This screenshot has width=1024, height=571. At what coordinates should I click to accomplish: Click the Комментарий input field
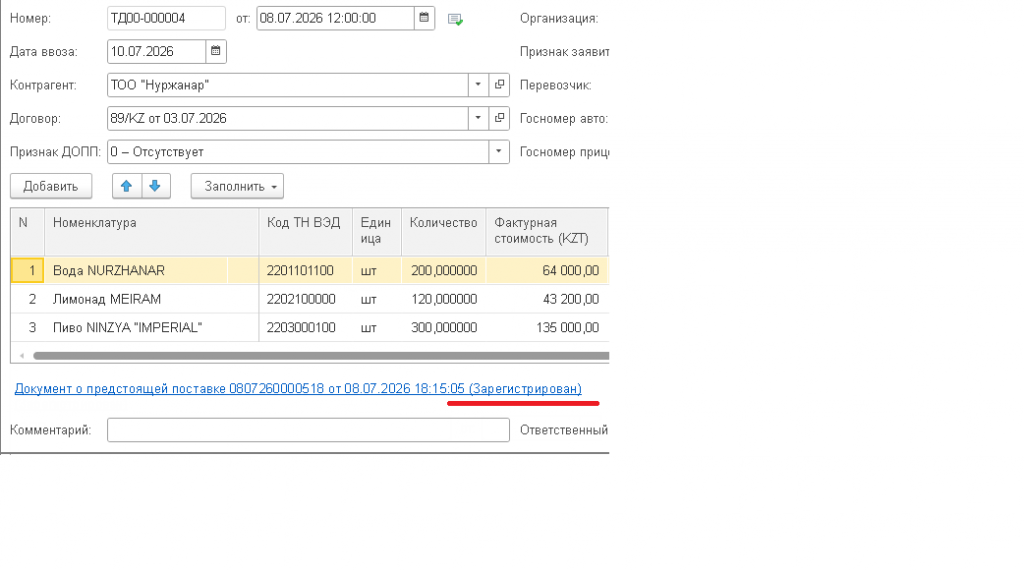[x=308, y=430]
